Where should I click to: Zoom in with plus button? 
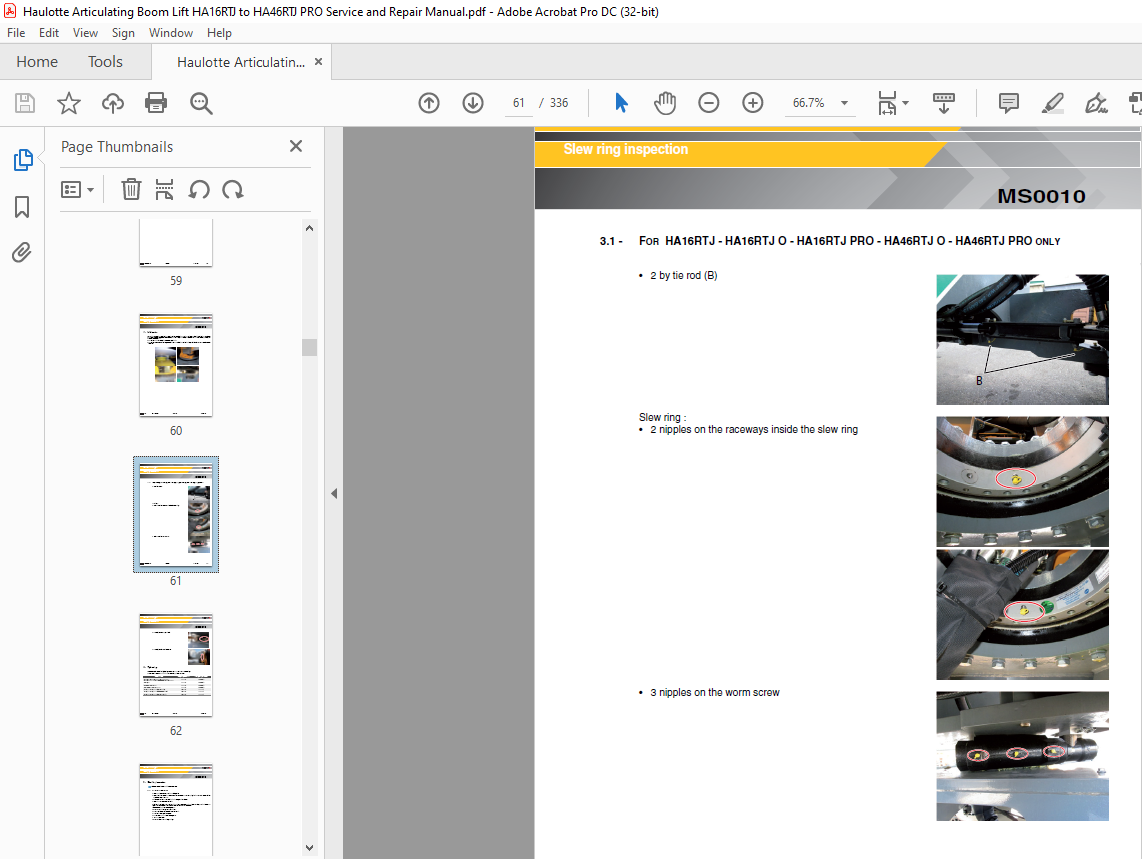752,103
